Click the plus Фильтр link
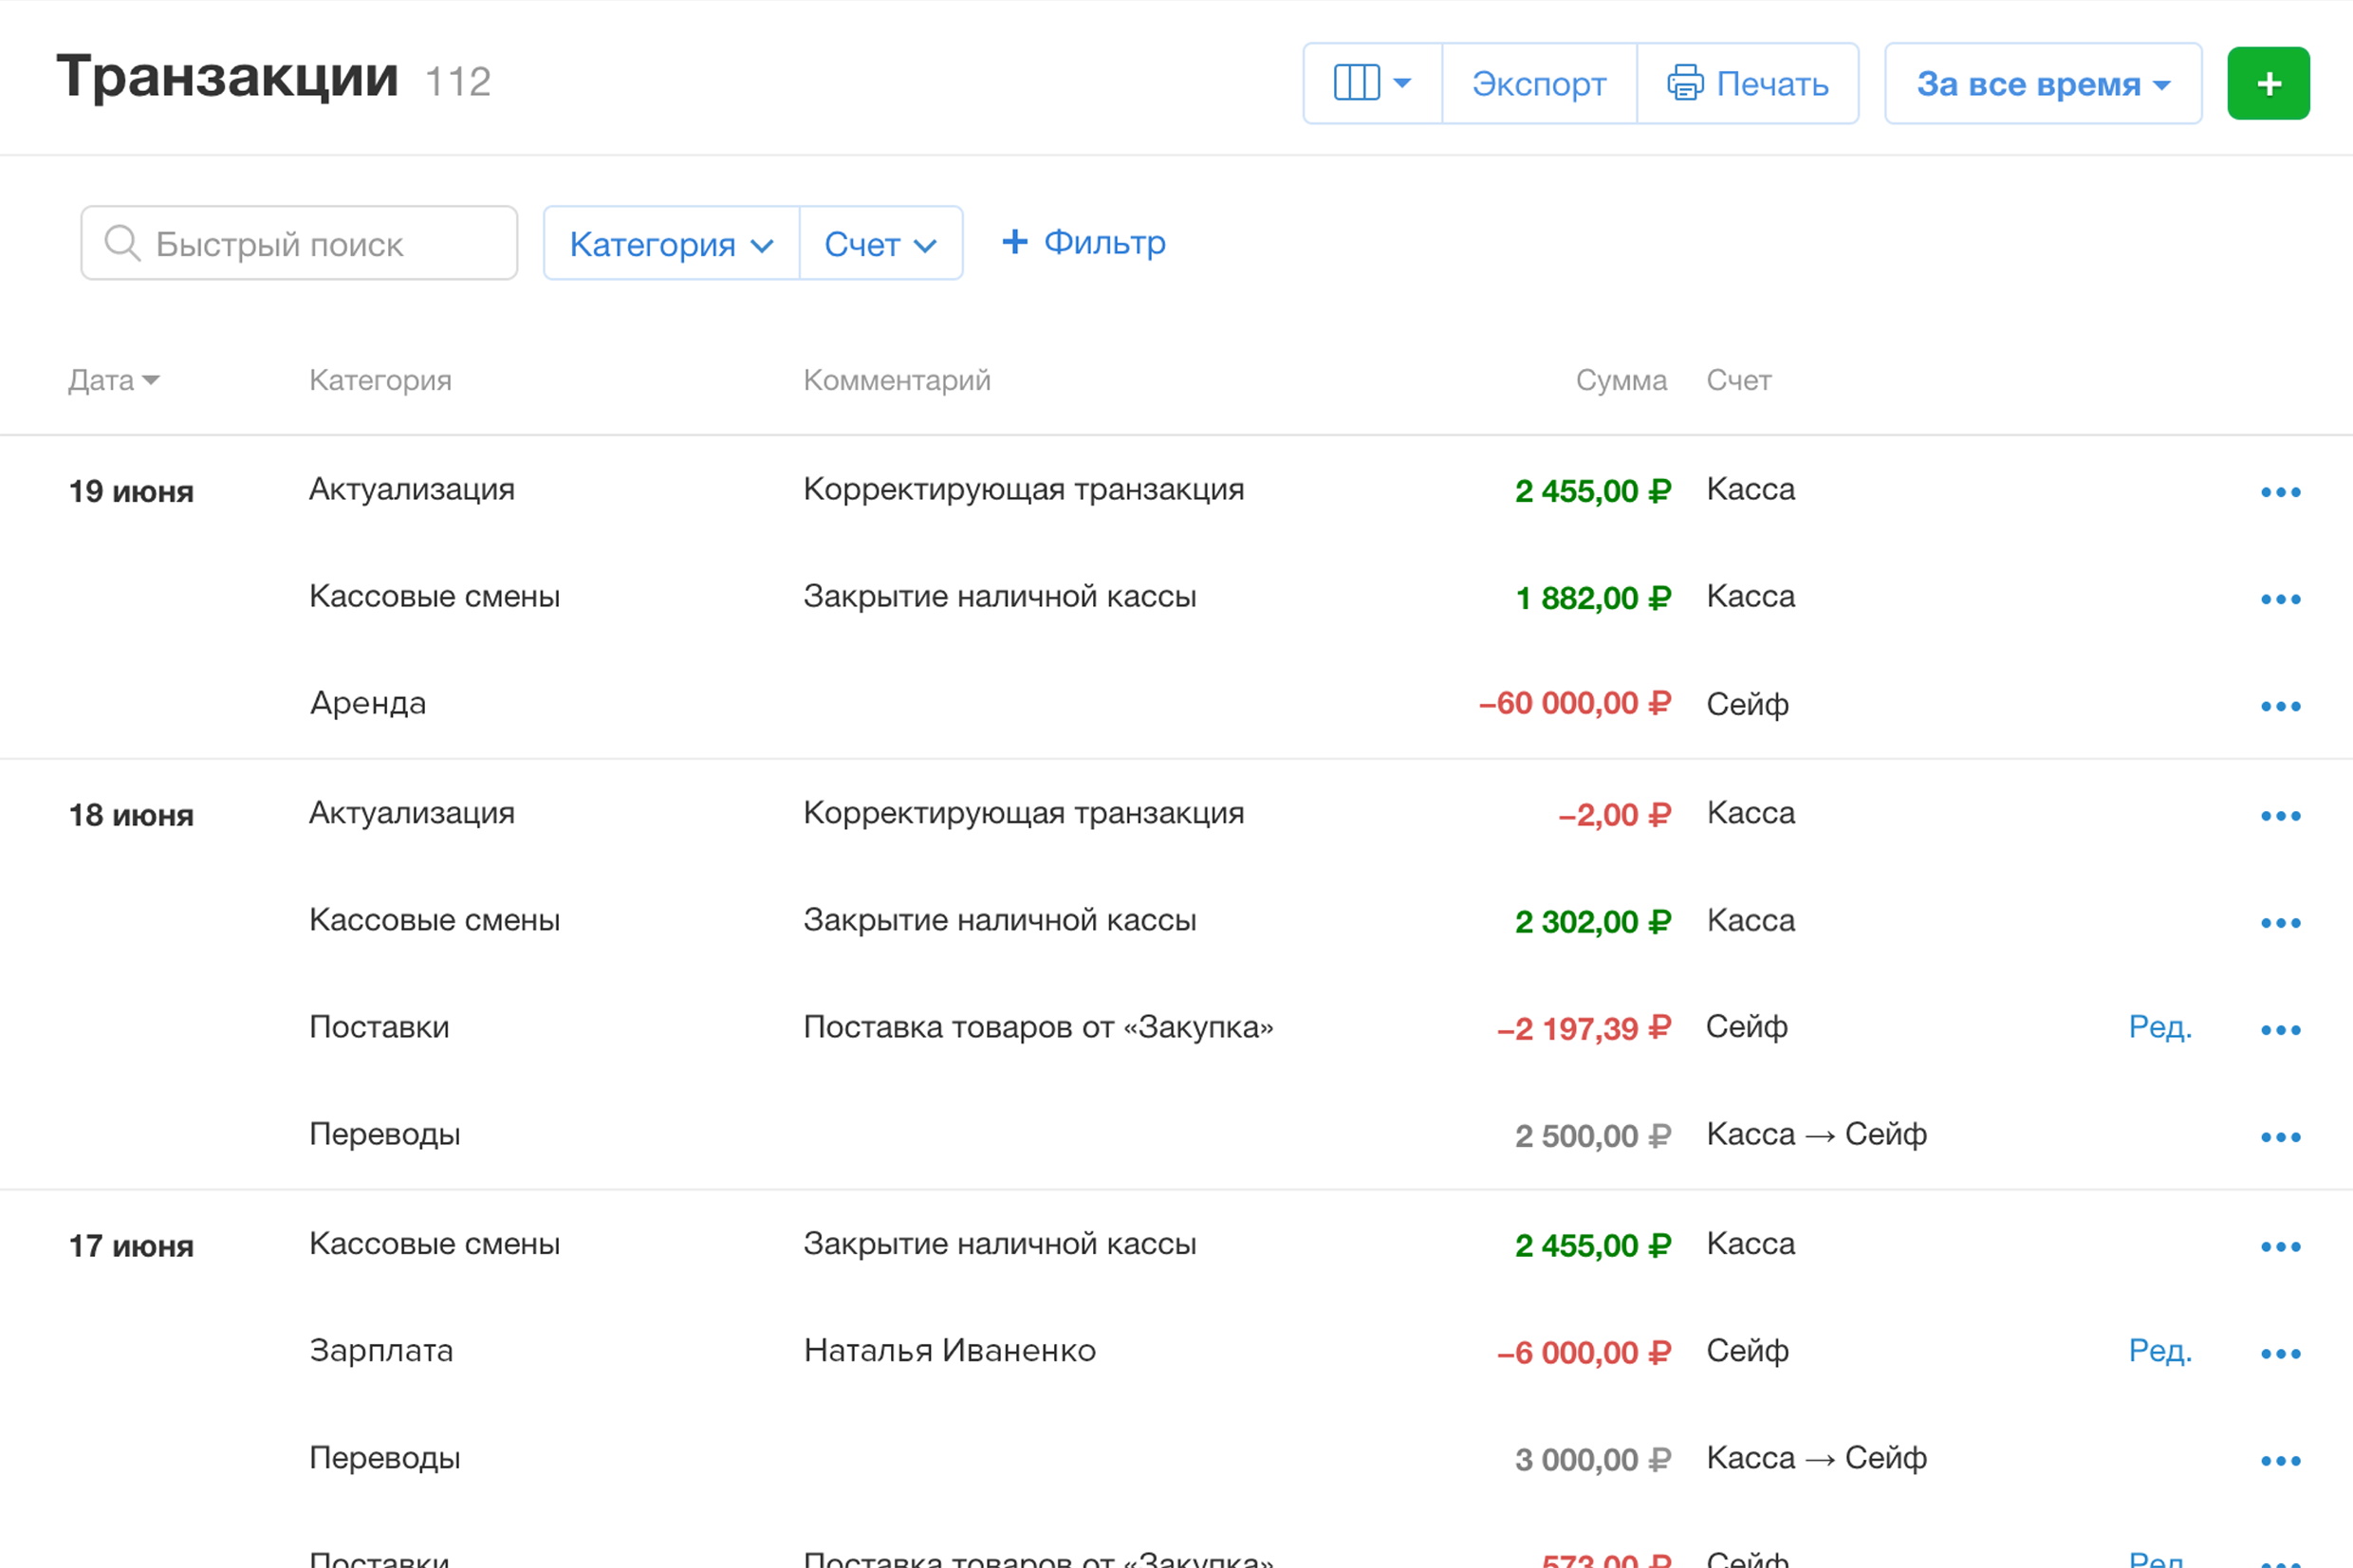The height and width of the screenshot is (1568, 2353). click(1083, 242)
